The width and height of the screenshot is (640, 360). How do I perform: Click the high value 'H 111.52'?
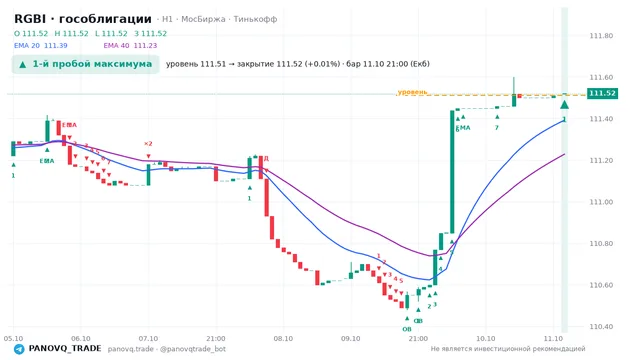[x=71, y=33]
